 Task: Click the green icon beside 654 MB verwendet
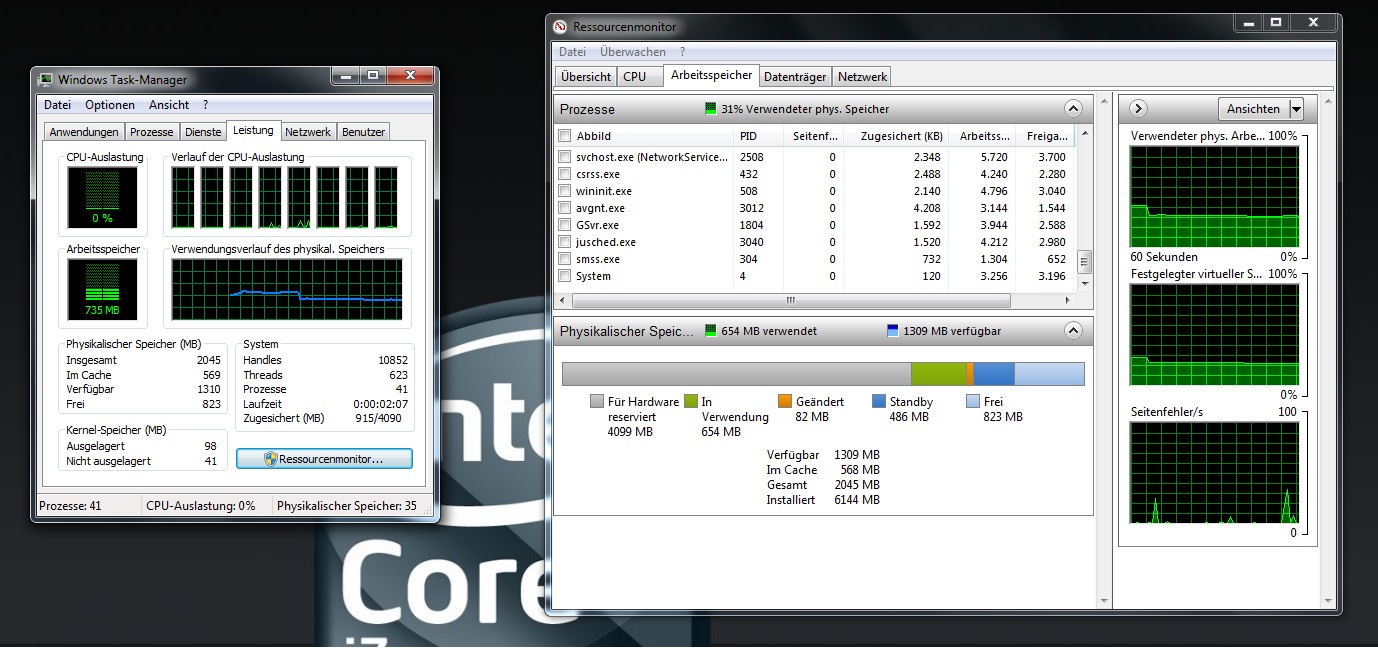point(711,331)
